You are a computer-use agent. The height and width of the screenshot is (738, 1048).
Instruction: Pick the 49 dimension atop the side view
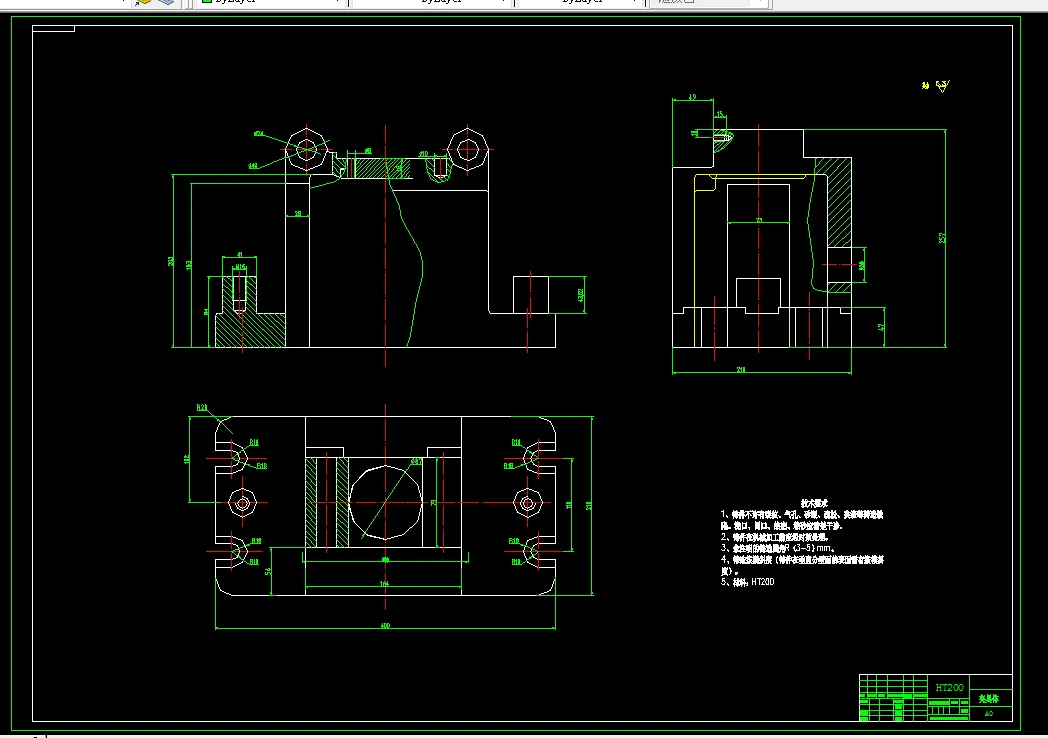coord(692,97)
